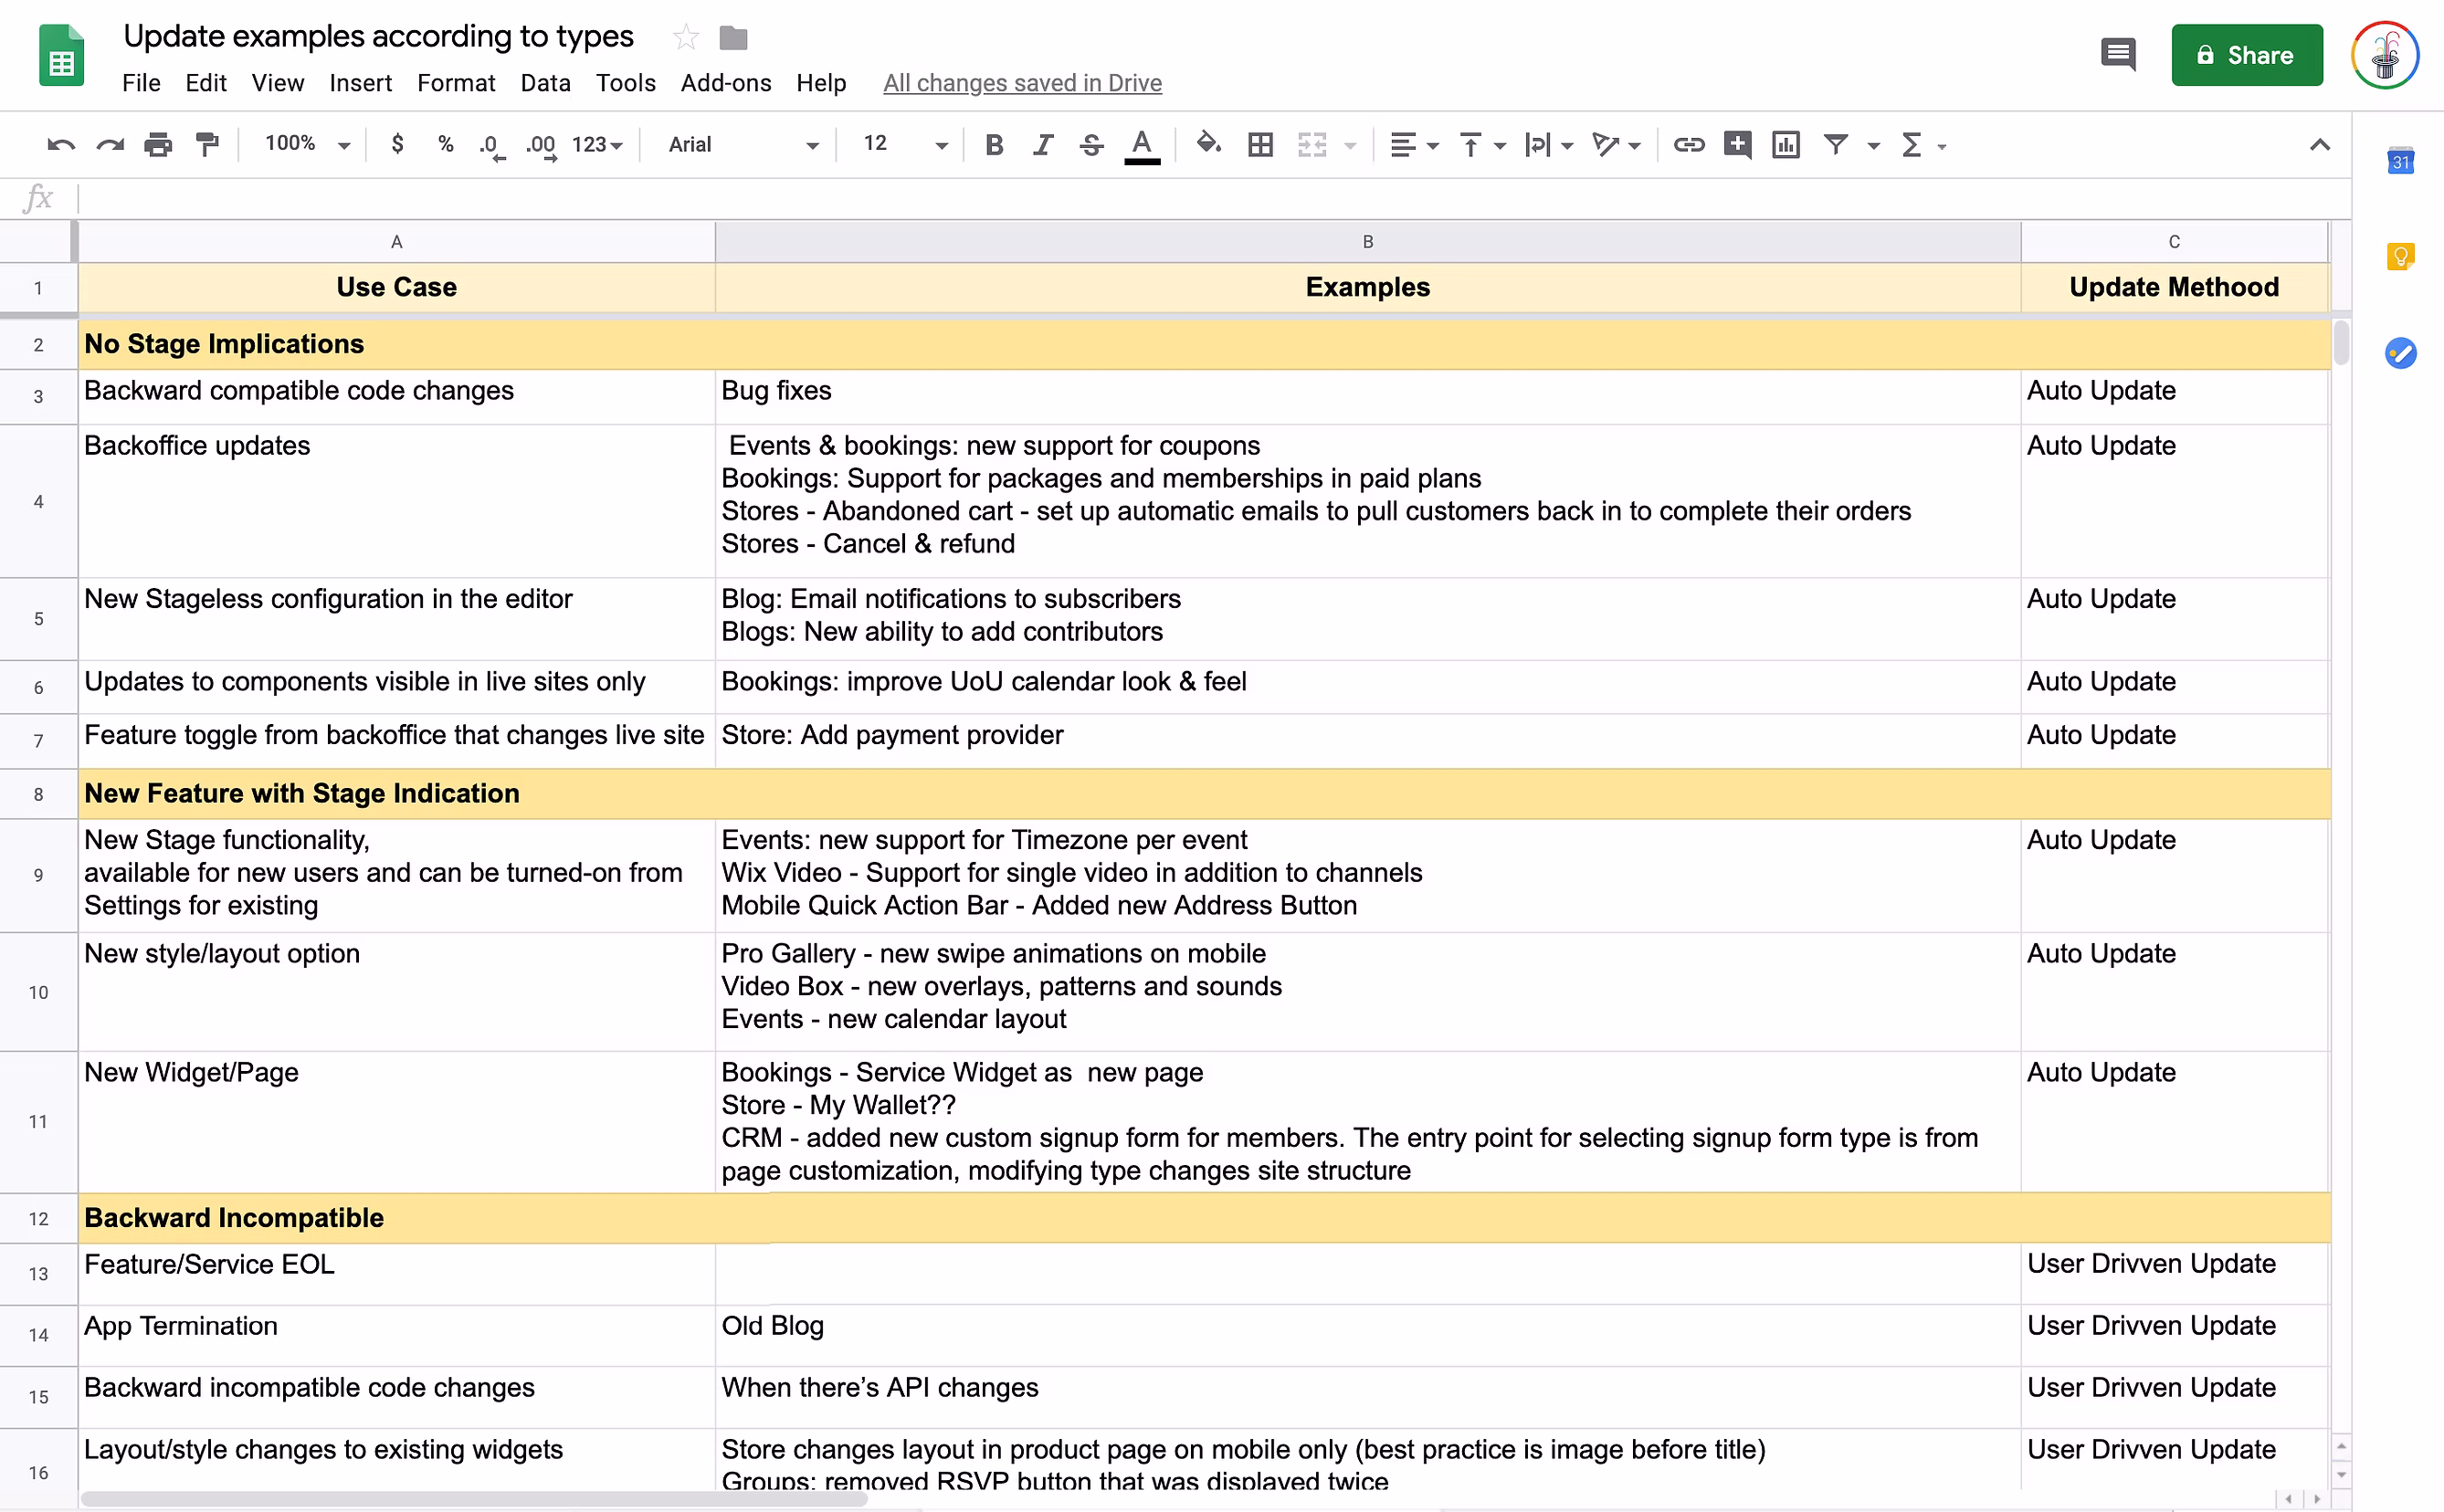Select the Use Case header cell
Viewport: 2444px width, 1512px height.
coord(396,287)
